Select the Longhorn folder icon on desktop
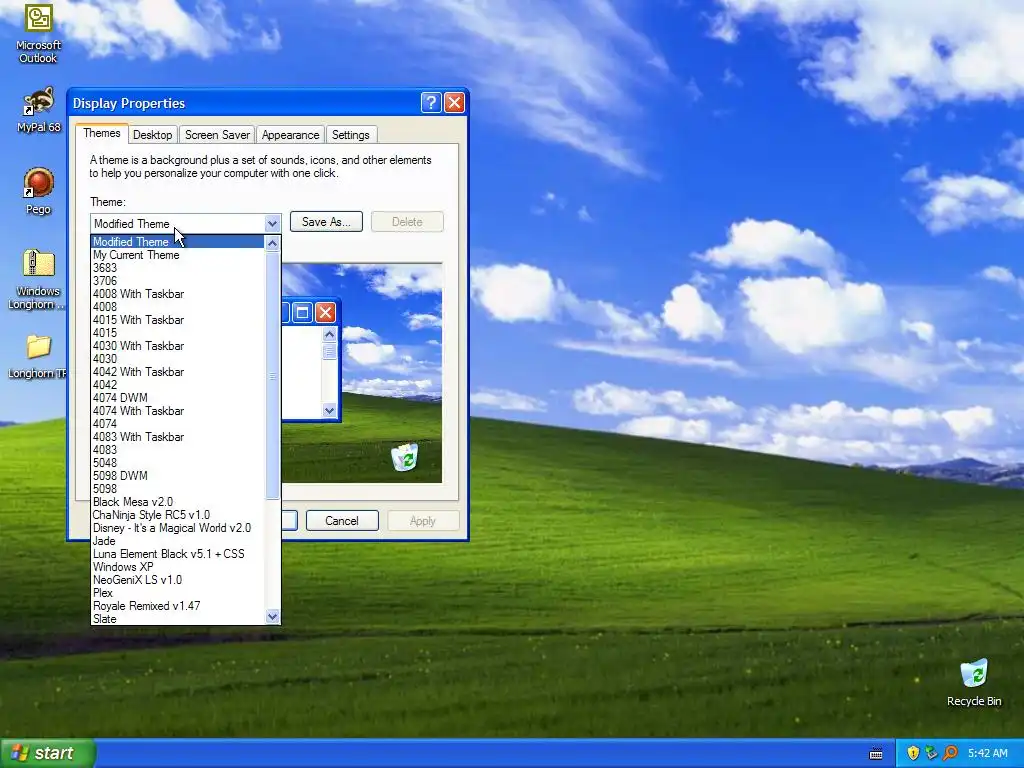This screenshot has width=1024, height=768. point(38,356)
